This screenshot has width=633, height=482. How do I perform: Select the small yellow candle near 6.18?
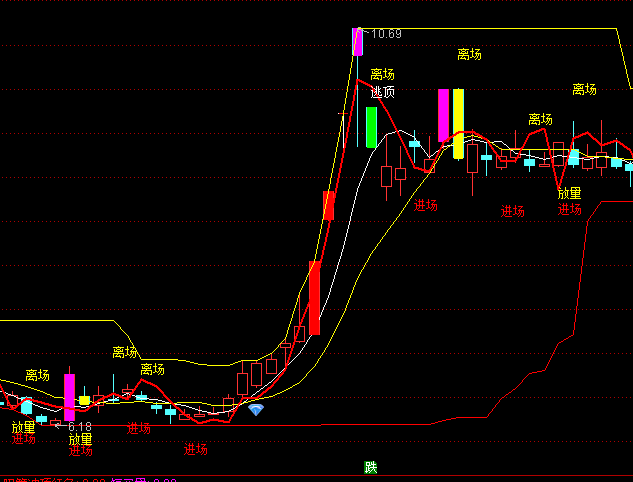(x=84, y=400)
